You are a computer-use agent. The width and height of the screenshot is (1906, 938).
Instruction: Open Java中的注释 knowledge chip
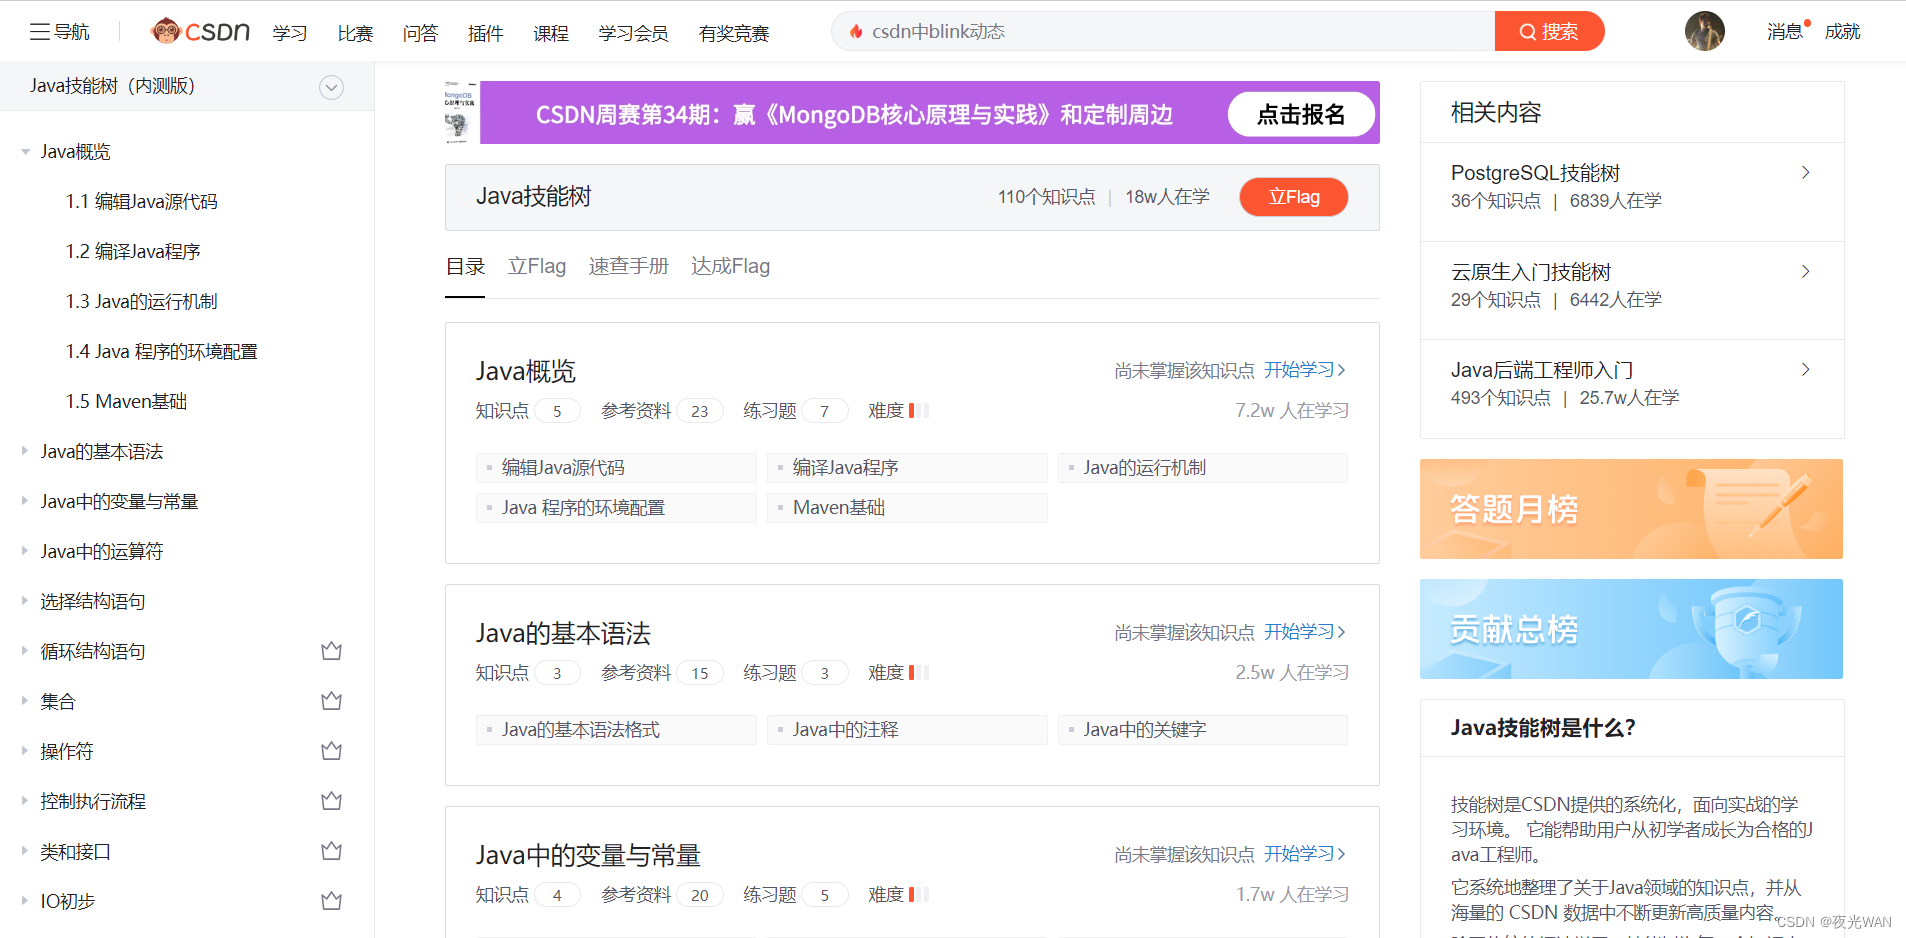click(907, 730)
